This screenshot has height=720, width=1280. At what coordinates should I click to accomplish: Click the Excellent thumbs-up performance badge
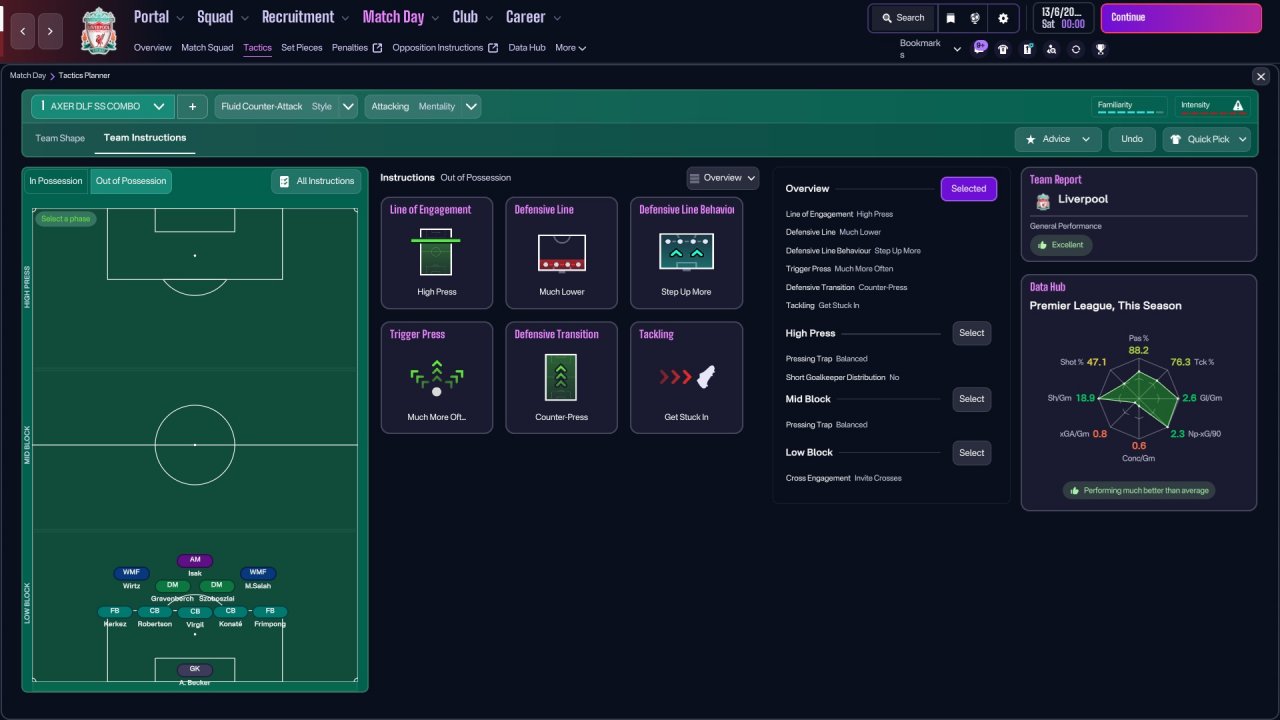[1061, 245]
